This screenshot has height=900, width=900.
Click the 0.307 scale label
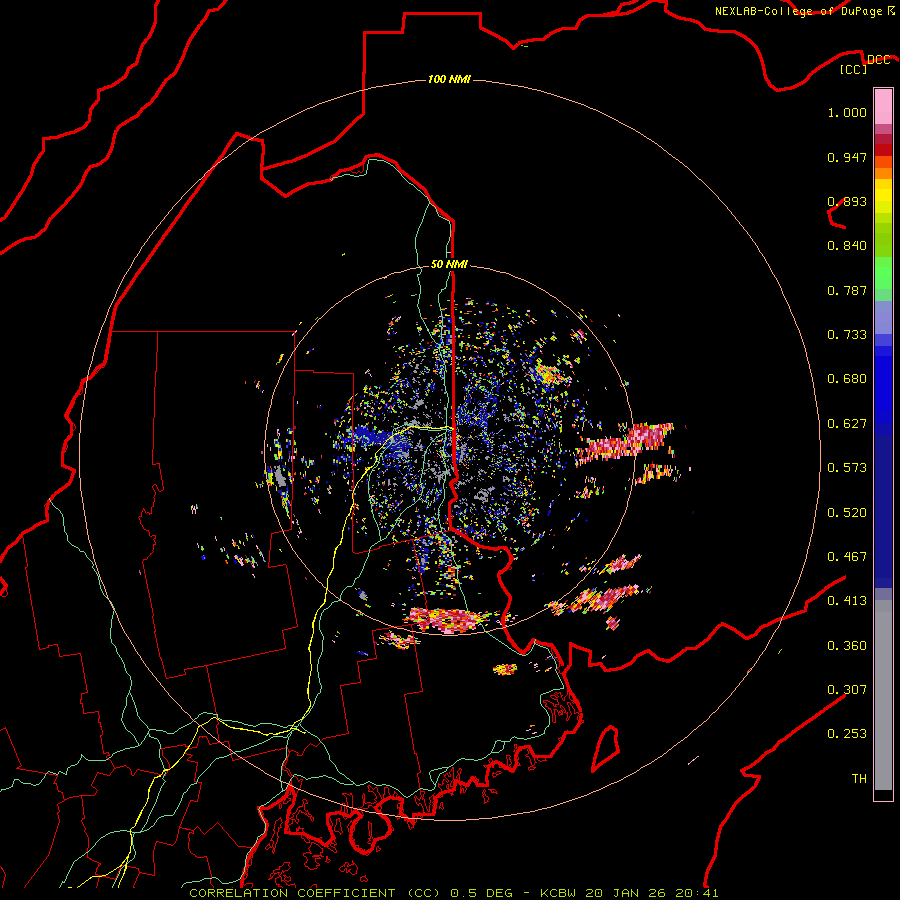847,690
